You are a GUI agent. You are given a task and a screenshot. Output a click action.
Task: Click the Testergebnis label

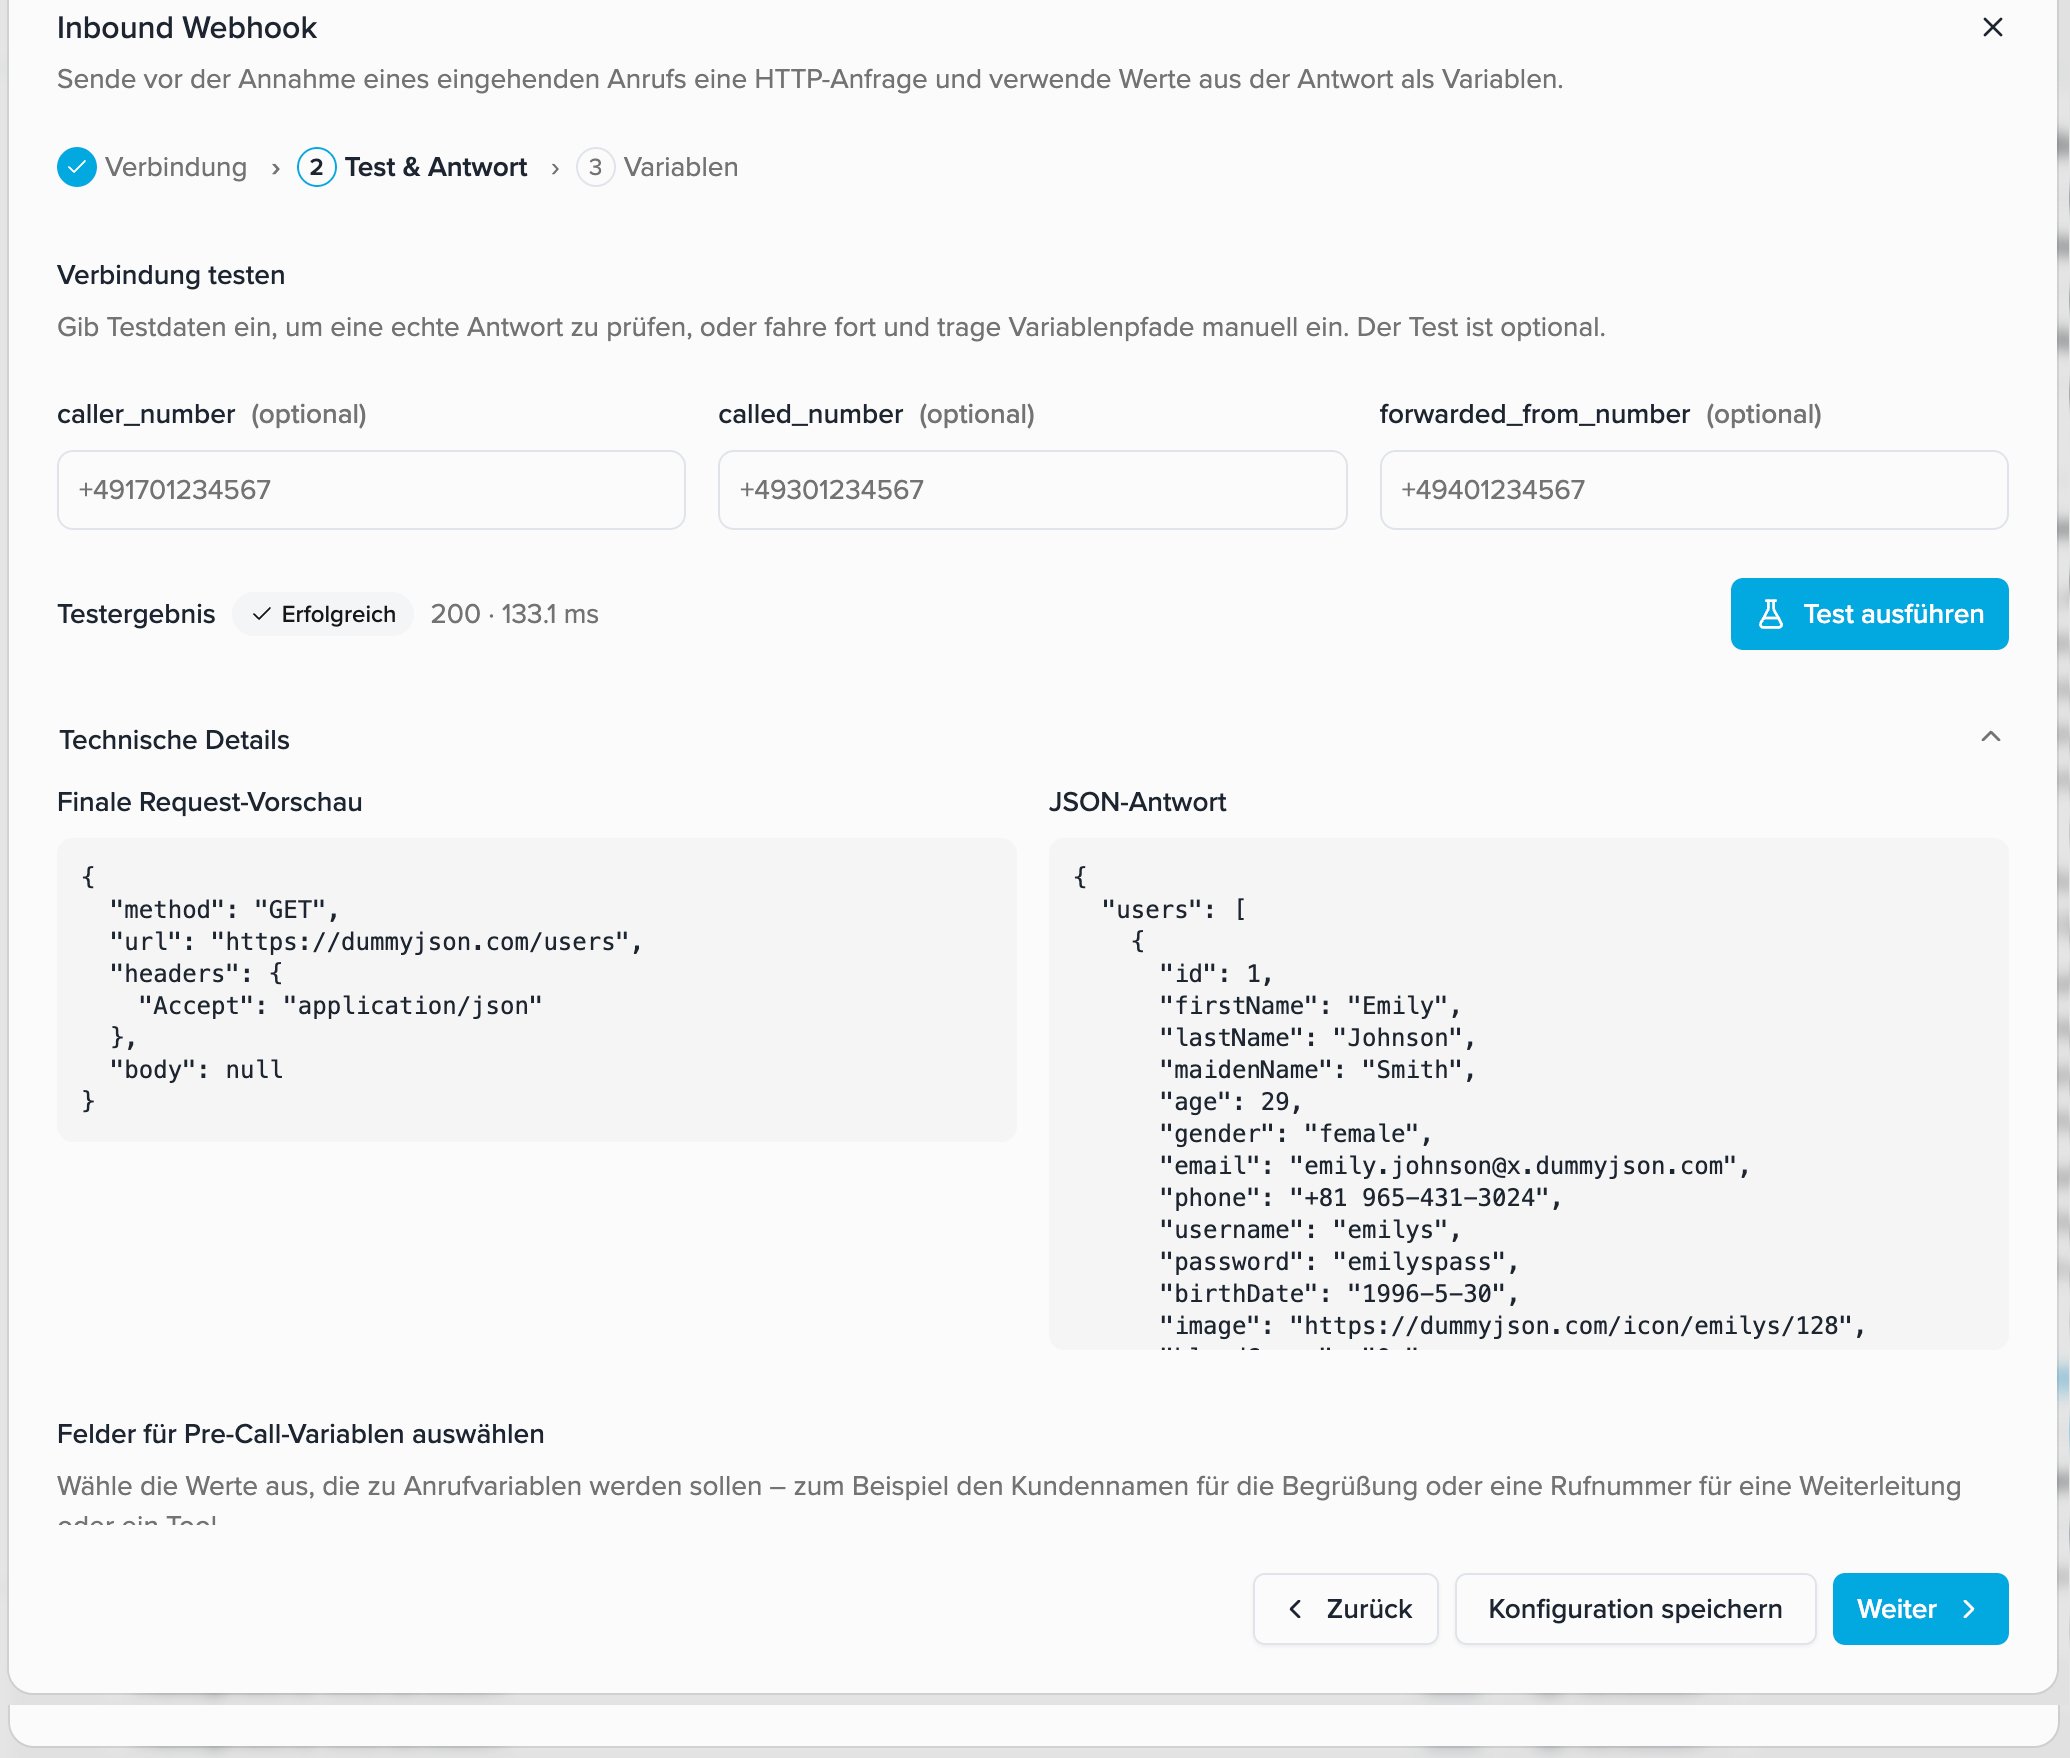(136, 614)
